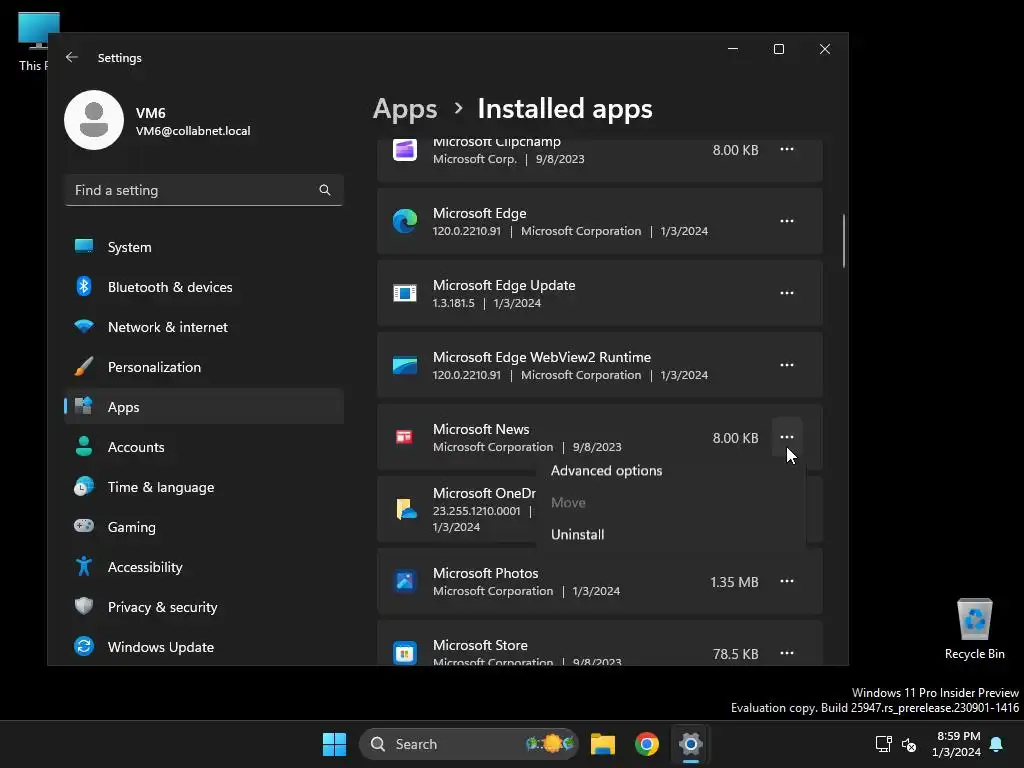Click the taskbar Search box
The height and width of the screenshot is (768, 1024).
pyautogui.click(x=468, y=744)
